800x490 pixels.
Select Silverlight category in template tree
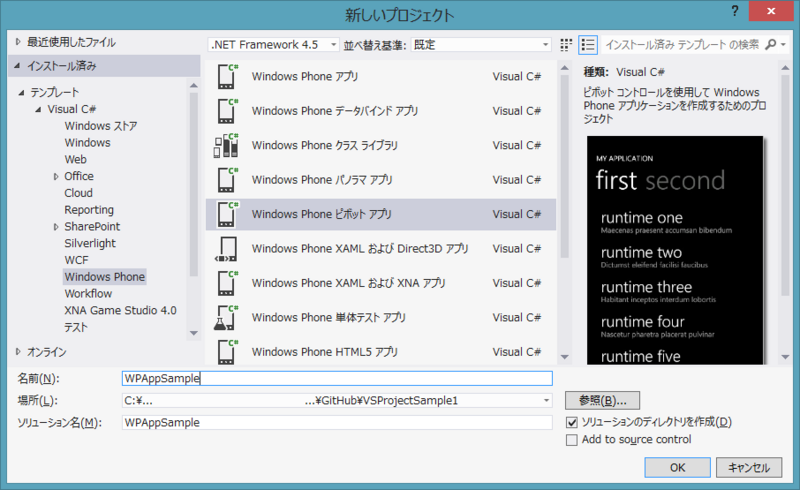click(x=90, y=243)
